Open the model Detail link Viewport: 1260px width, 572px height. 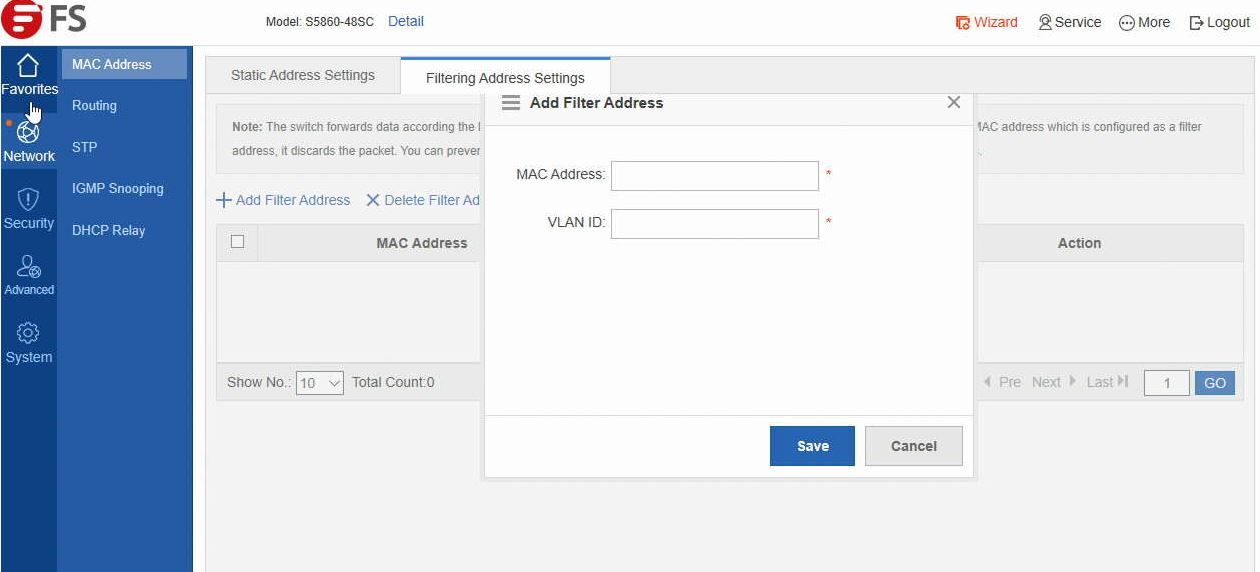click(x=405, y=21)
